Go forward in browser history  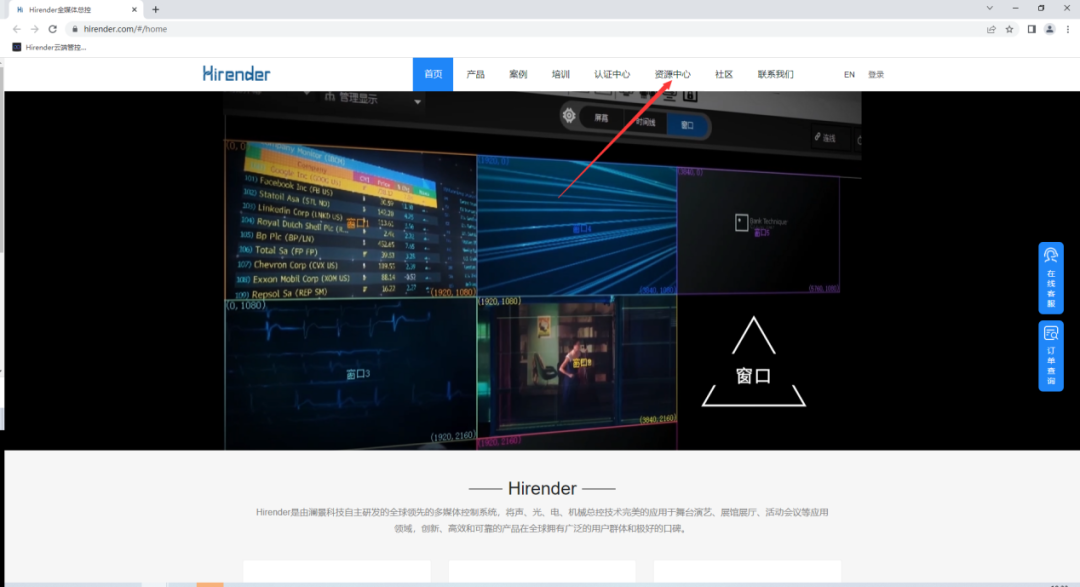point(34,29)
